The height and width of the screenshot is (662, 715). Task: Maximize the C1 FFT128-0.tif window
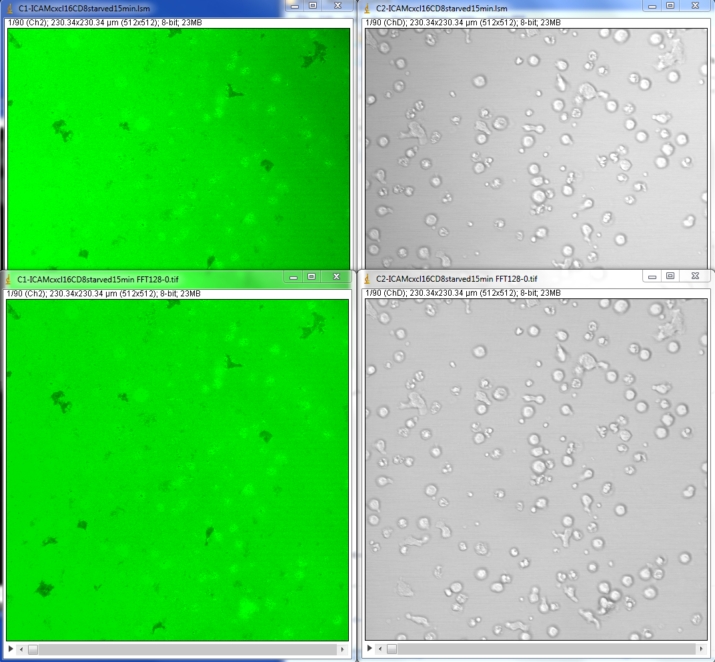pos(312,276)
